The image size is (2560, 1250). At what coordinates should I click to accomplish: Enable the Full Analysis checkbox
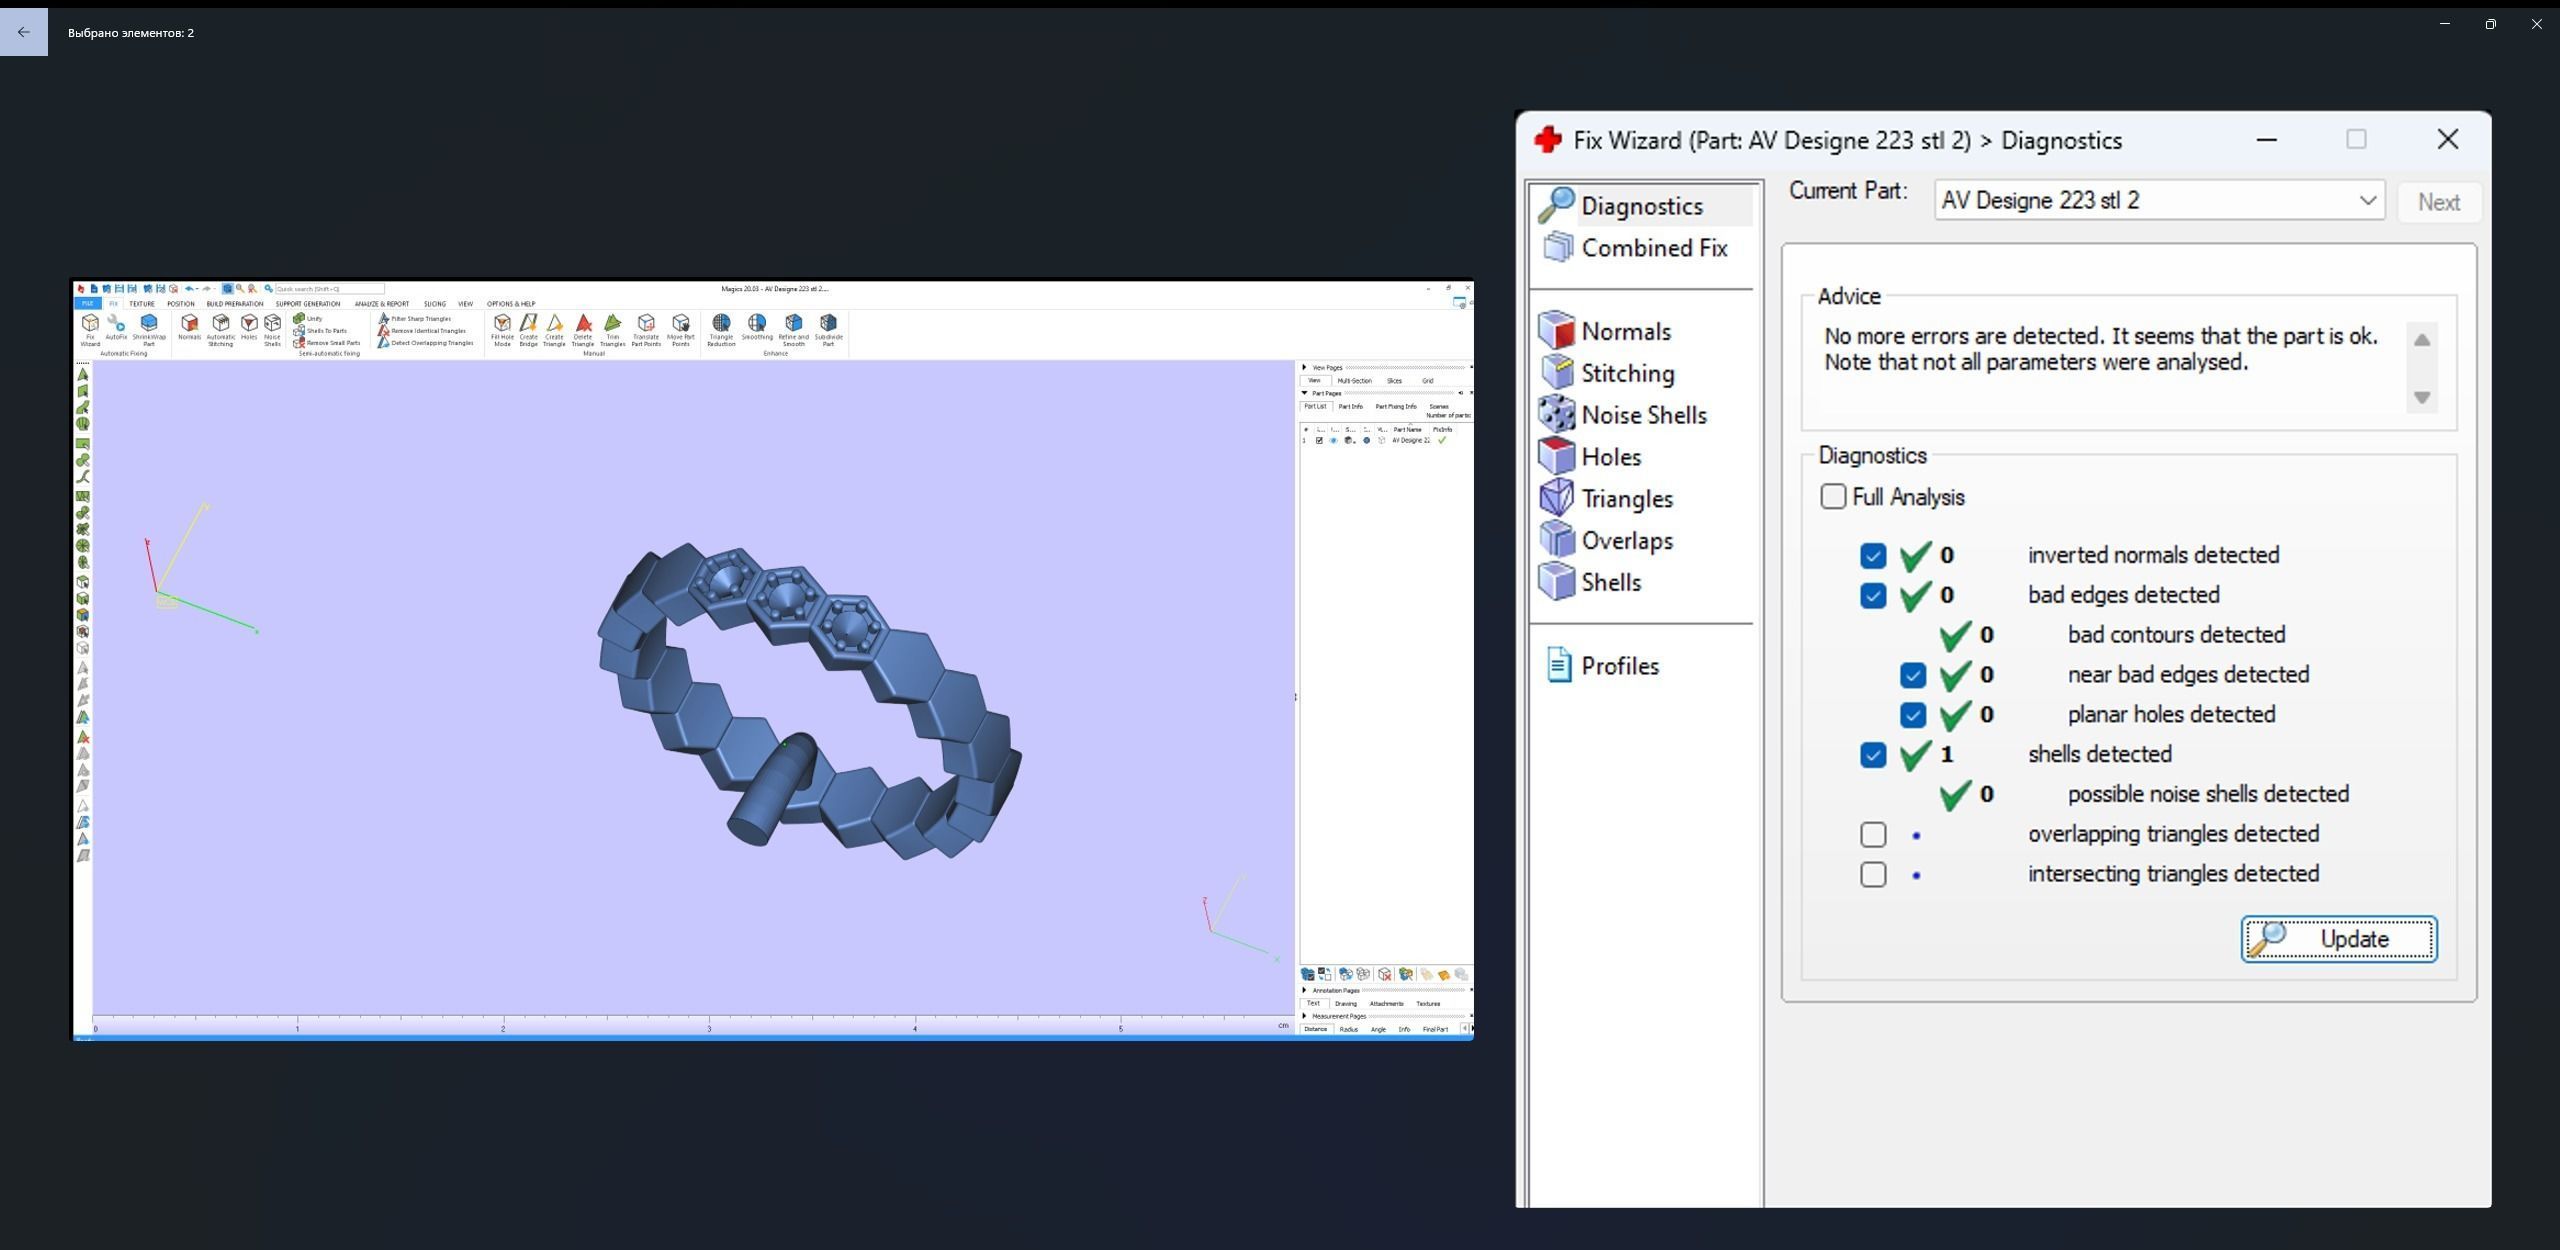(1833, 497)
